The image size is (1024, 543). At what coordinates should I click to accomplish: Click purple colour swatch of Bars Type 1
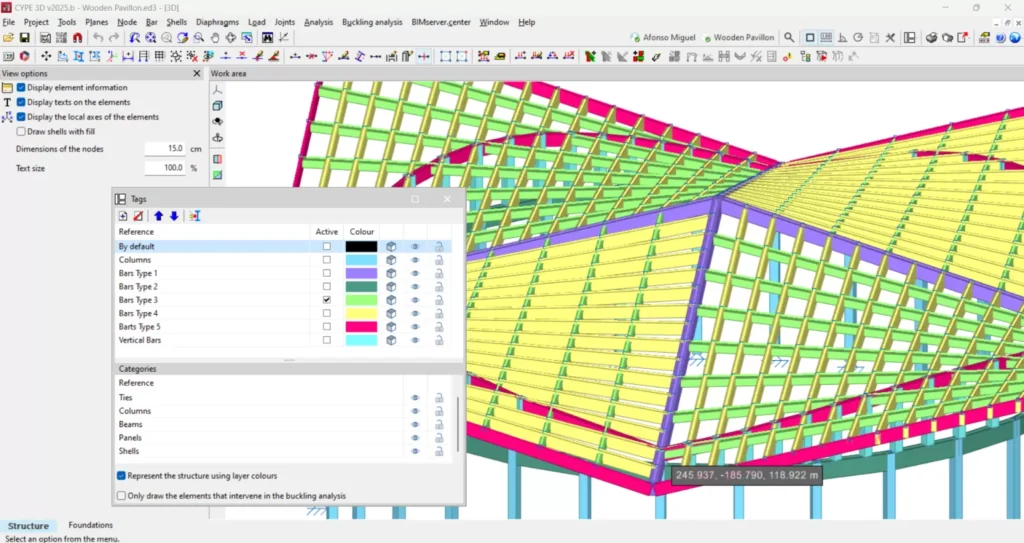coord(361,273)
